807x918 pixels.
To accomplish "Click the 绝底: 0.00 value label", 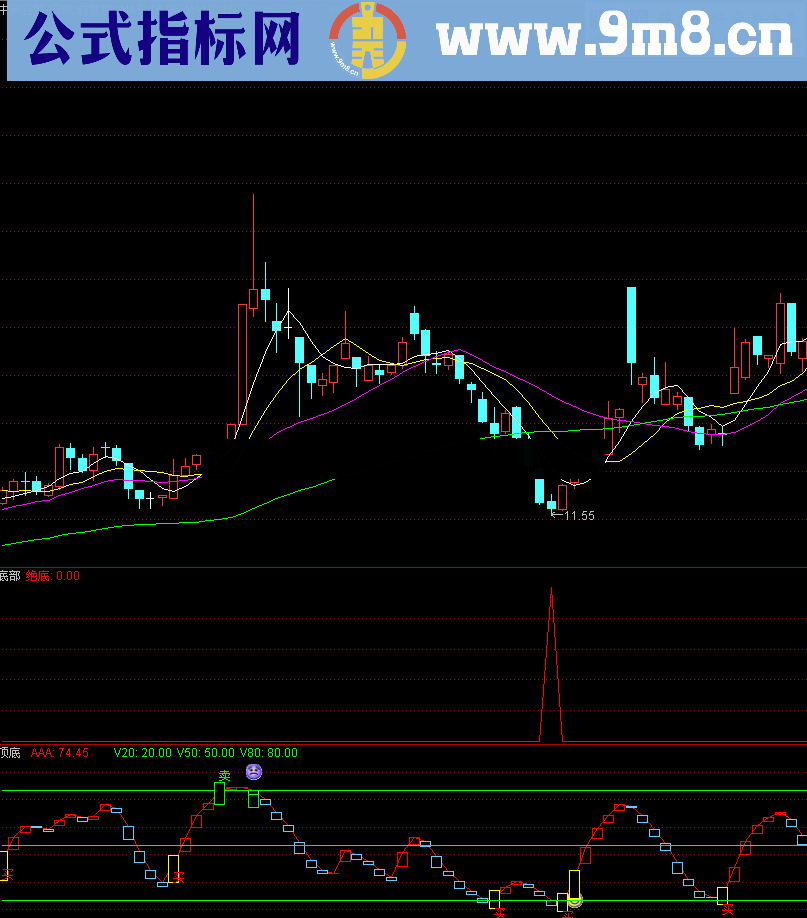I will 53,576.
